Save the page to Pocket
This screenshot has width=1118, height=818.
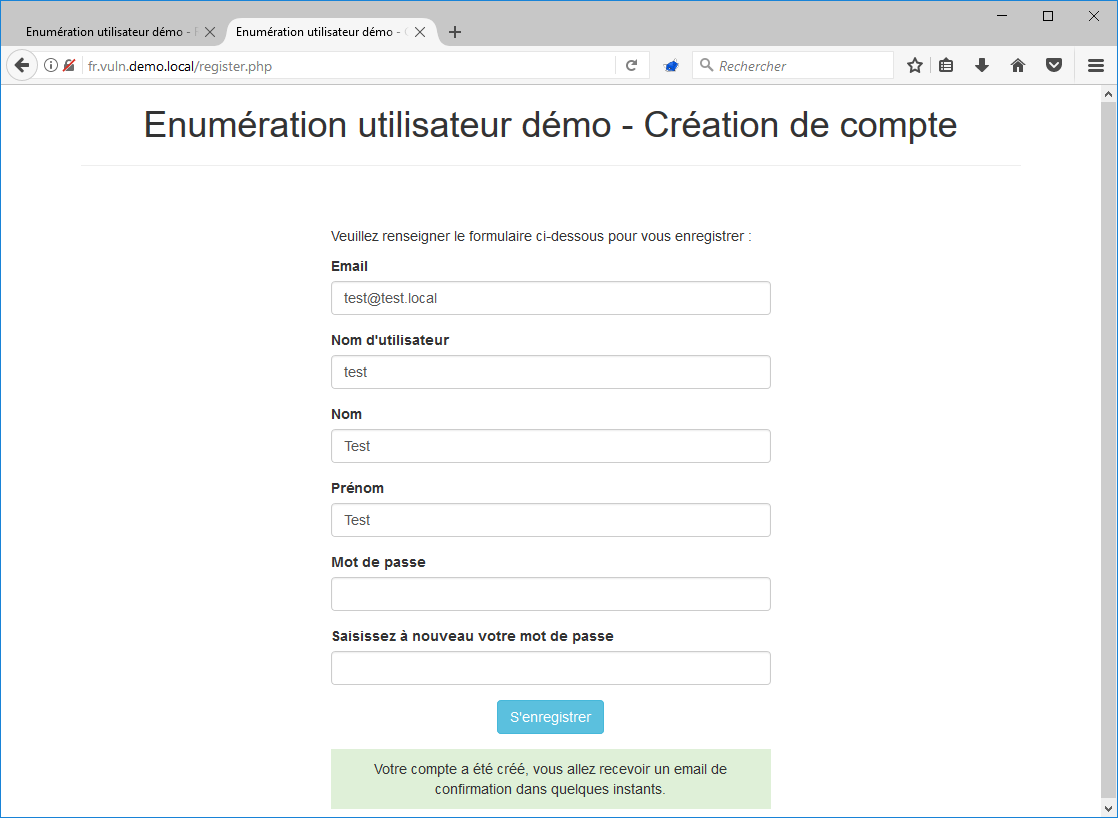click(1054, 64)
